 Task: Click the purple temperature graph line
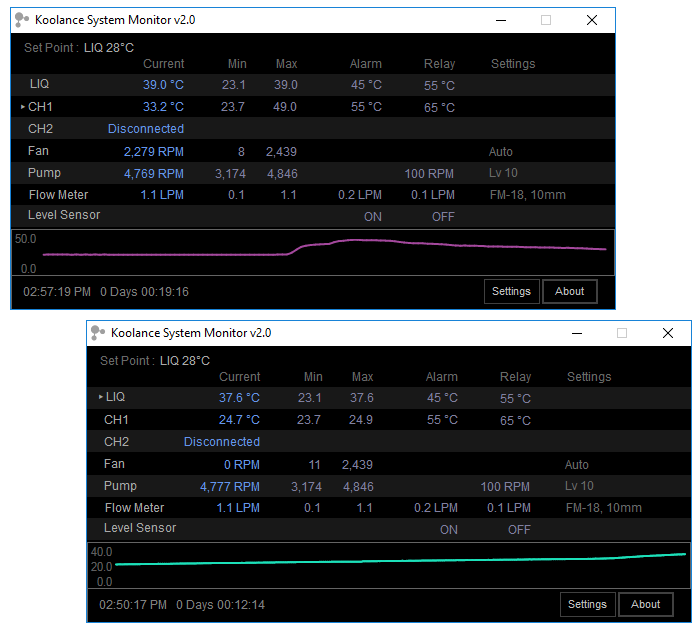click(x=400, y=241)
